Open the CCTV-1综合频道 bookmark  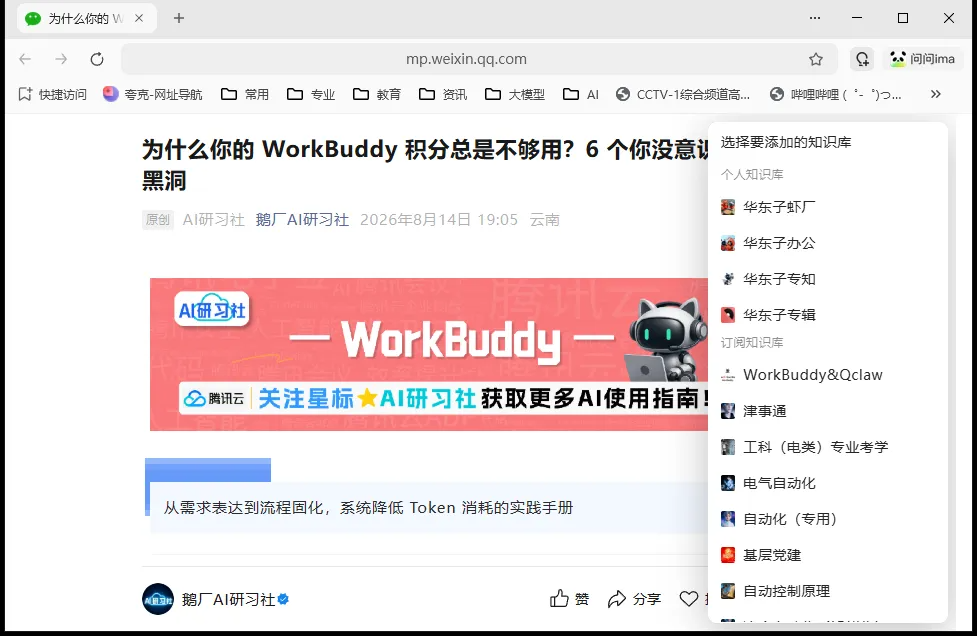click(683, 94)
